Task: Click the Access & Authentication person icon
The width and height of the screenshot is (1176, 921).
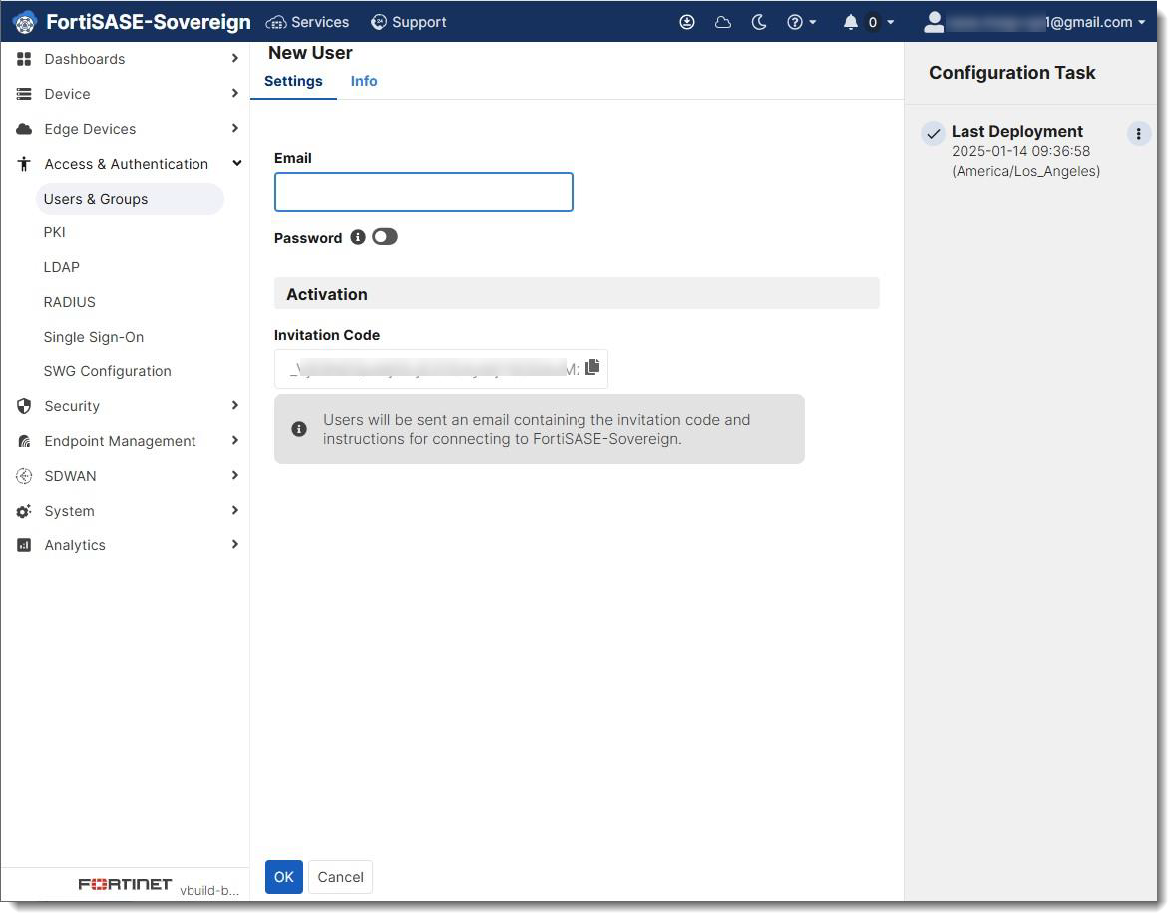Action: tap(24, 164)
